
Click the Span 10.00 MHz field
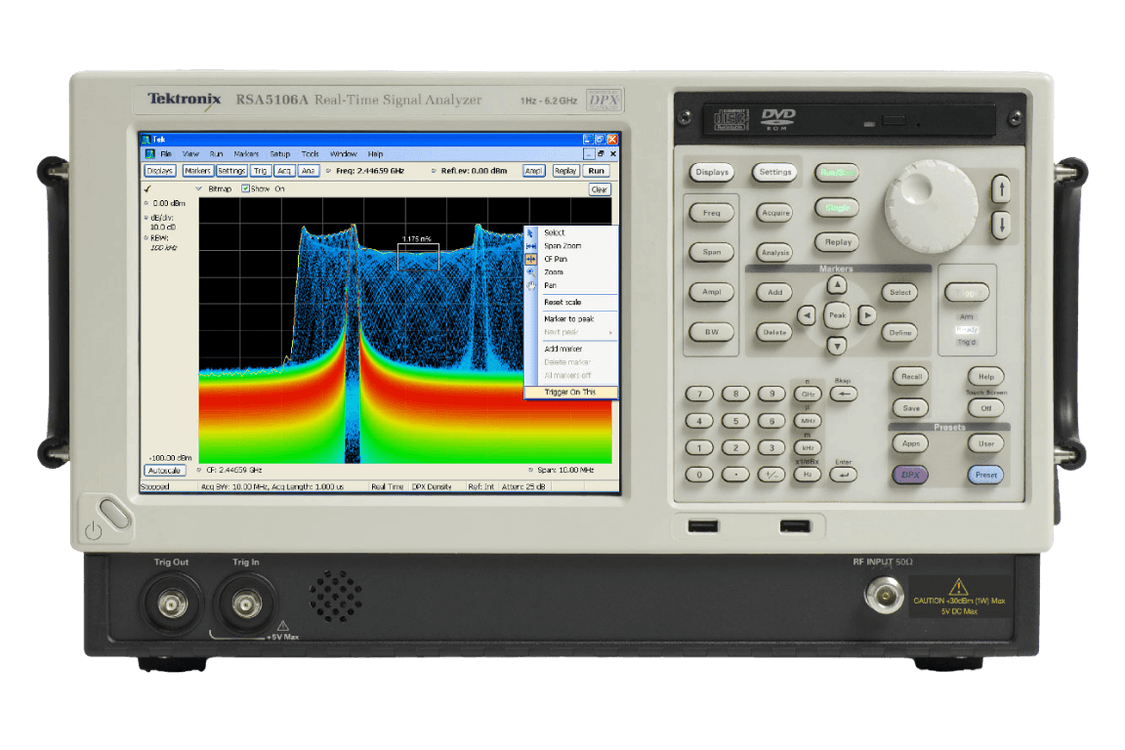click(x=565, y=470)
